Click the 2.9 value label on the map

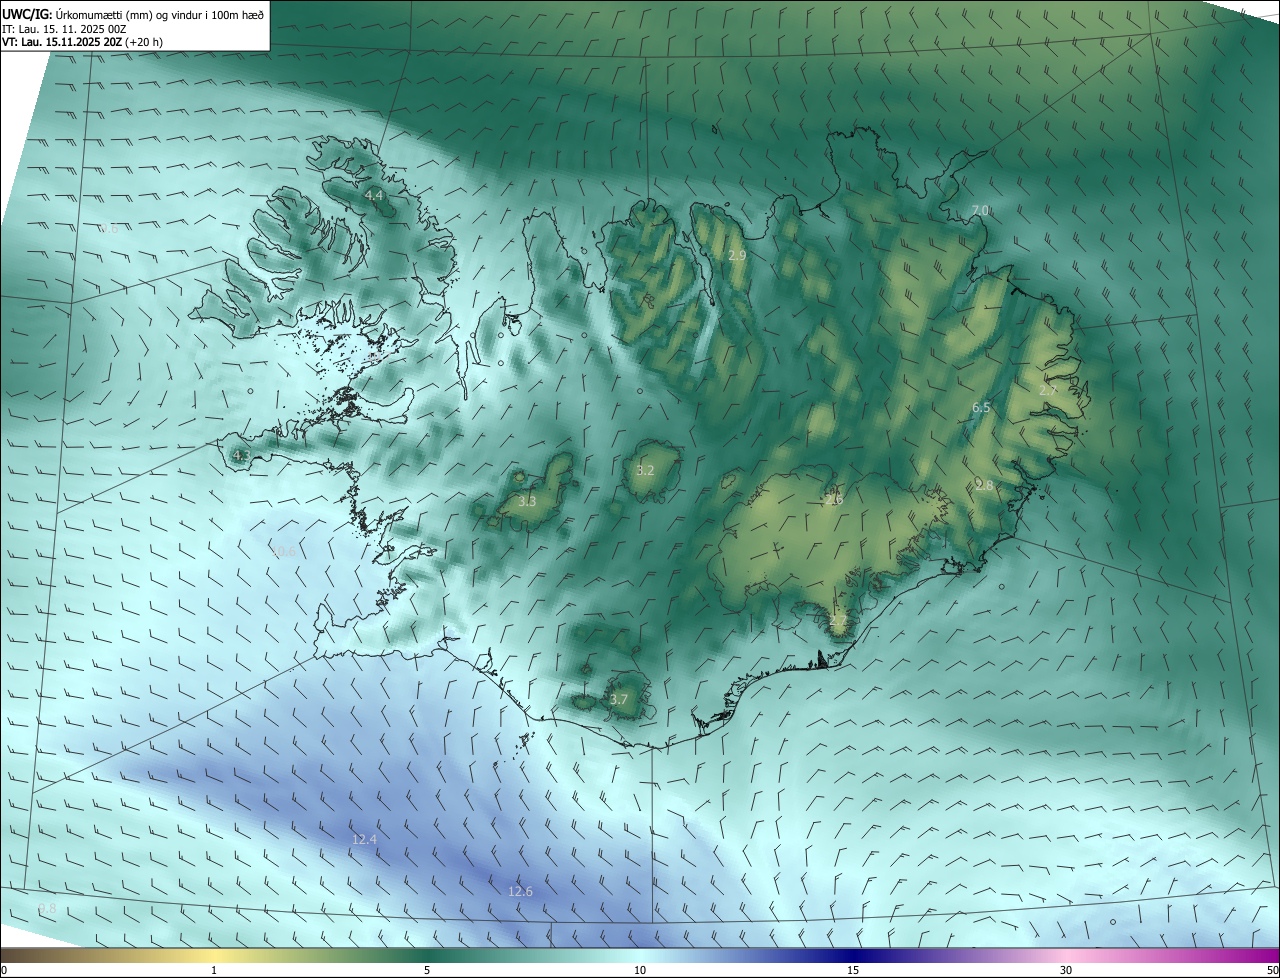click(x=737, y=256)
